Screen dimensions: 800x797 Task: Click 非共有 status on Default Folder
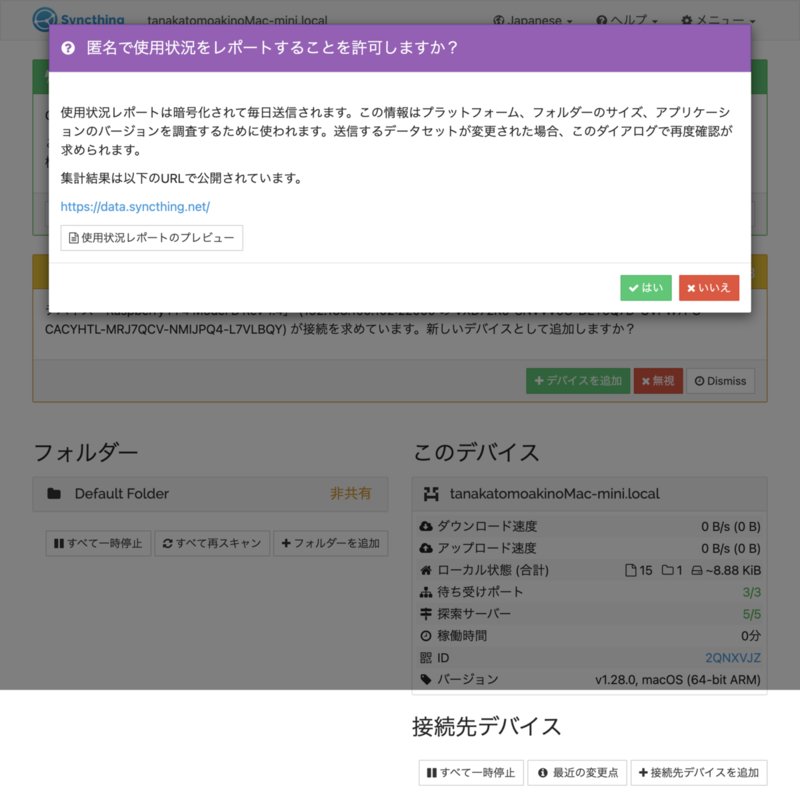(x=351, y=493)
